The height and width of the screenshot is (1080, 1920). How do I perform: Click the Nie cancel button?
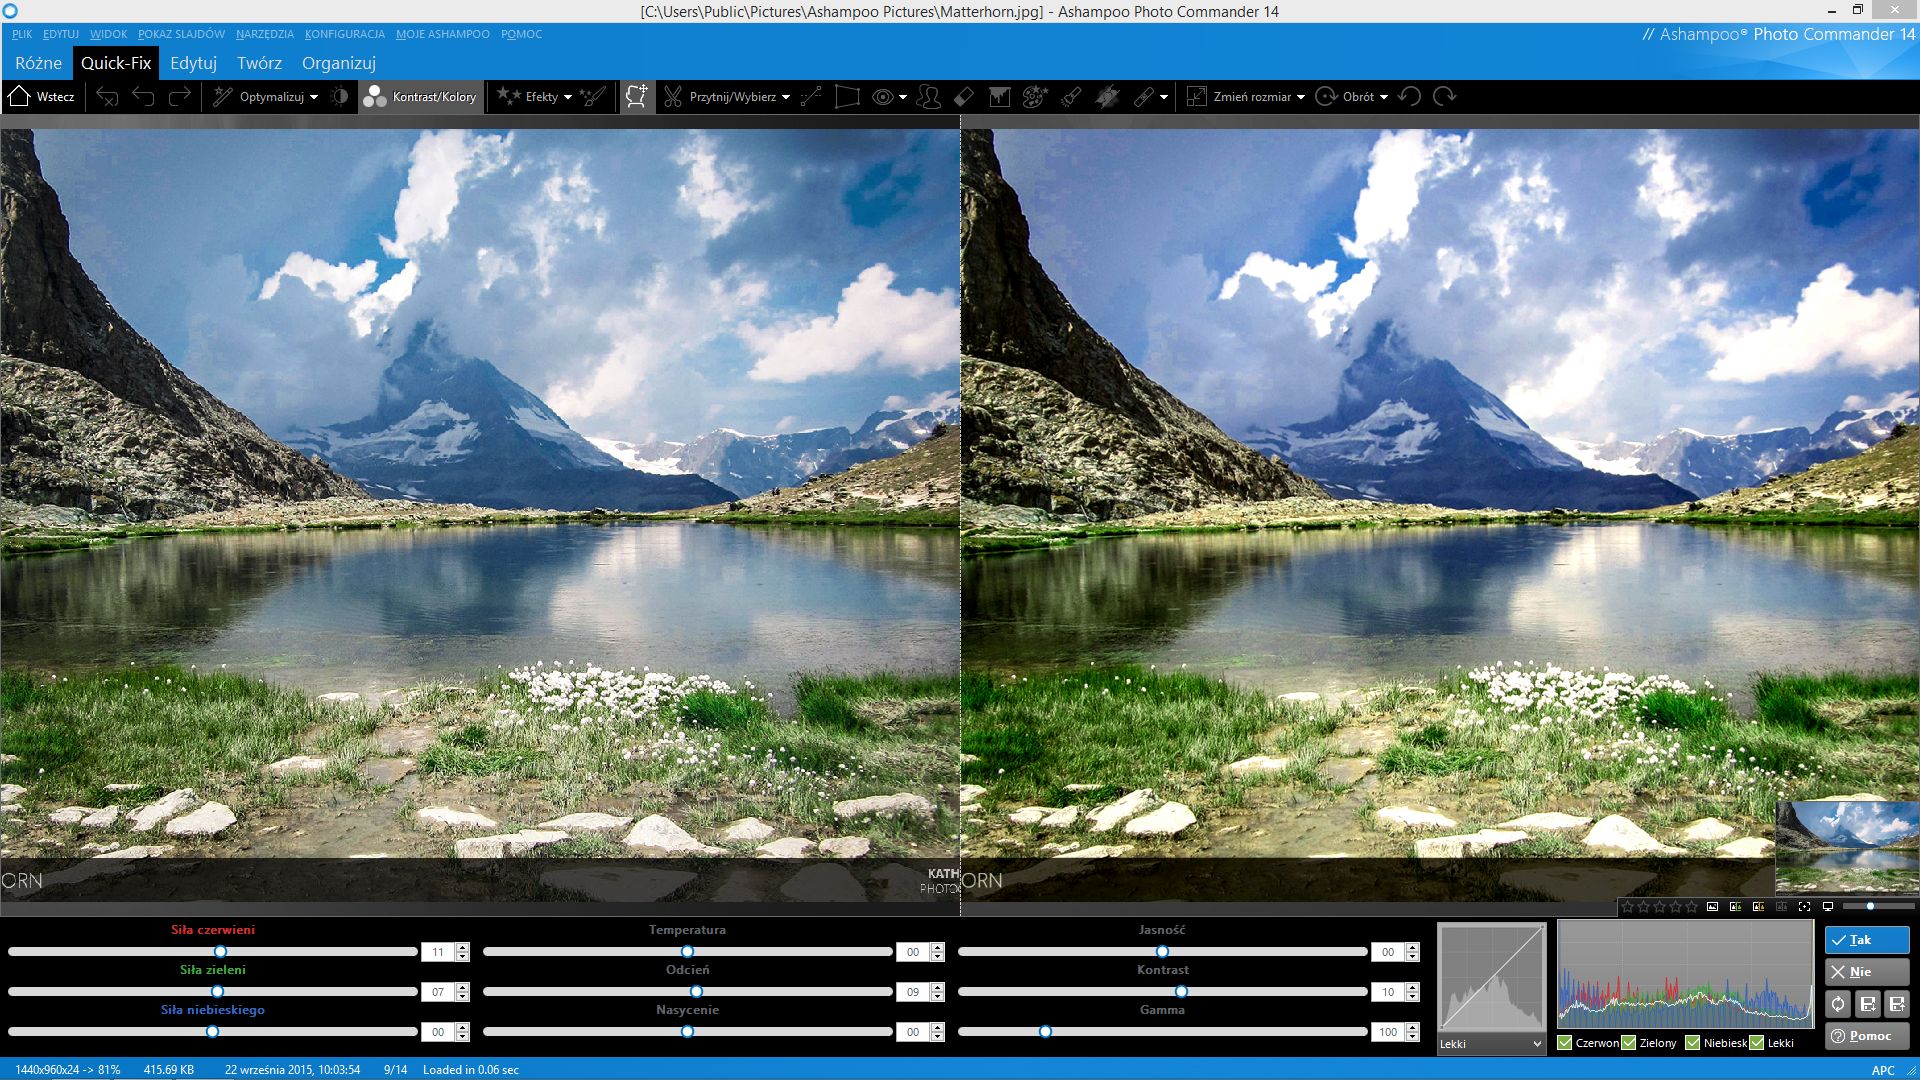1866,972
